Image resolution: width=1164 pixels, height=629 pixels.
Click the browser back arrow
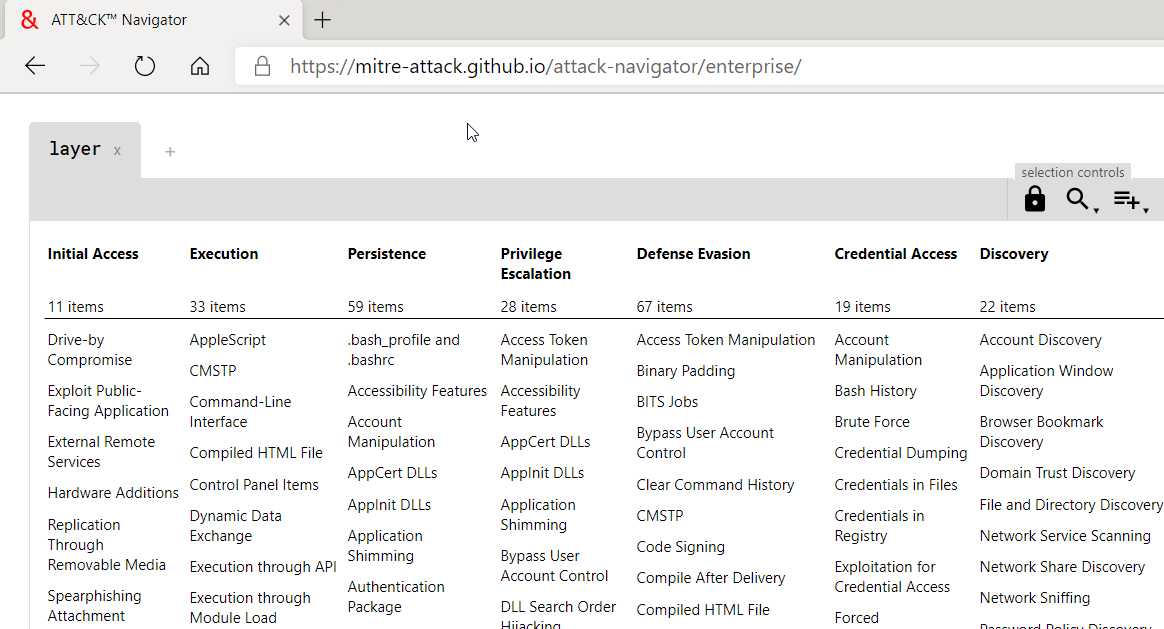[x=34, y=65]
